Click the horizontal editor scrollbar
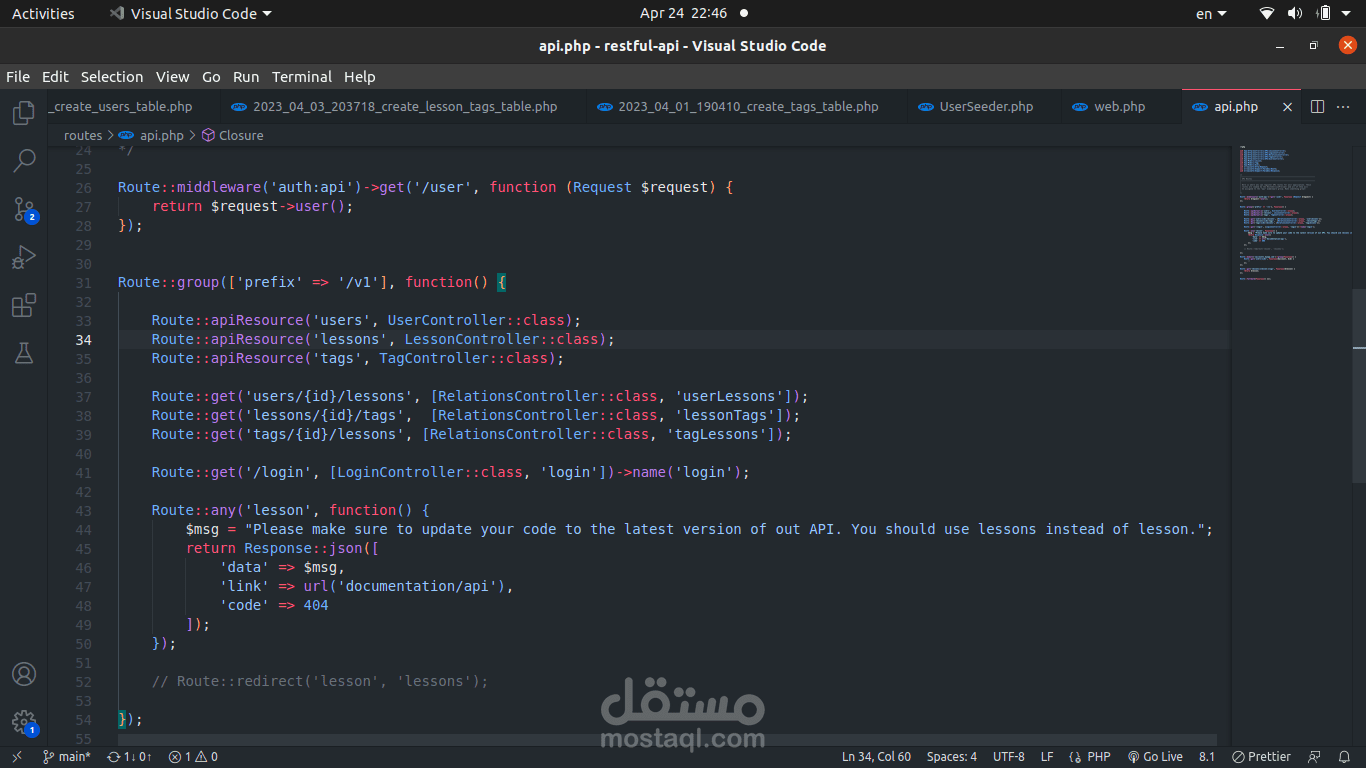The image size is (1366, 768). [x=667, y=738]
